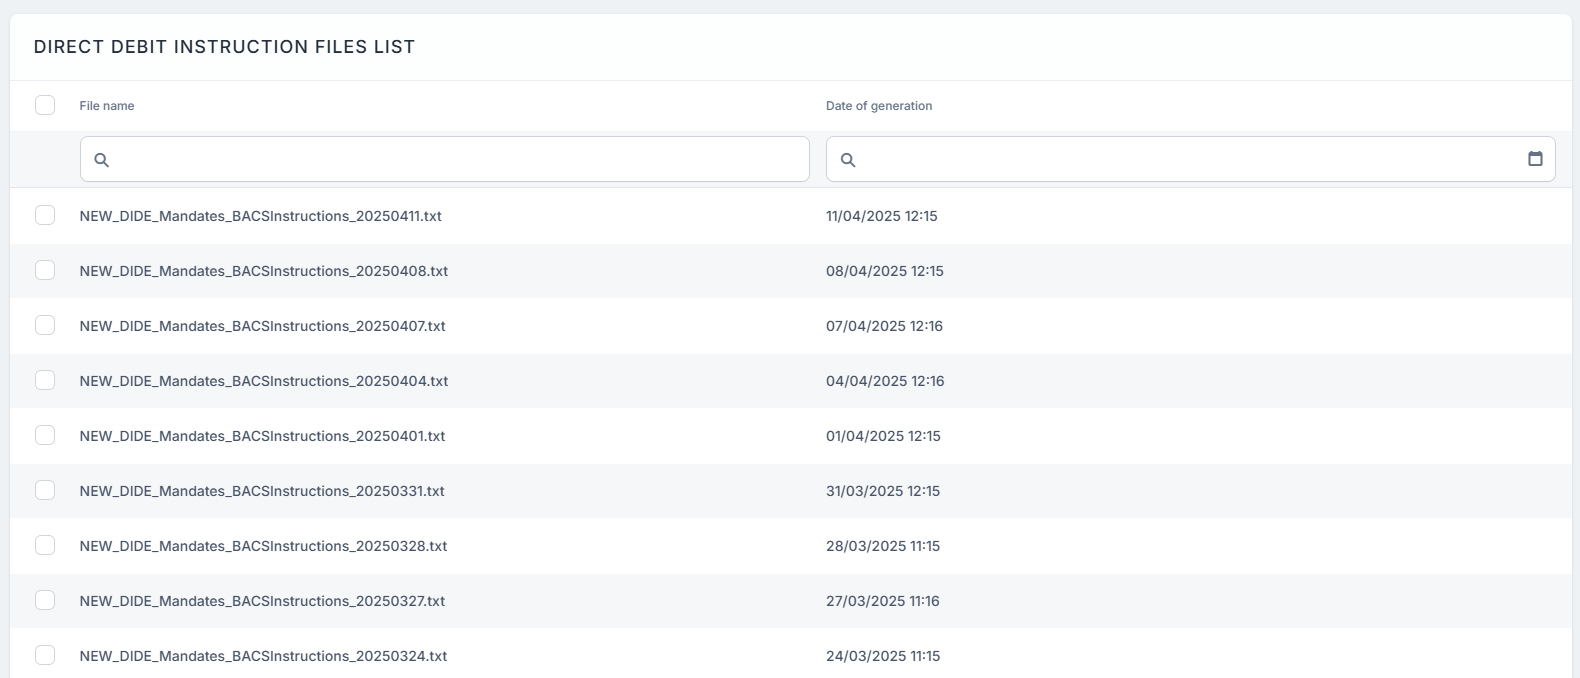
Task: Open the calendar date picker icon
Action: (x=1535, y=159)
